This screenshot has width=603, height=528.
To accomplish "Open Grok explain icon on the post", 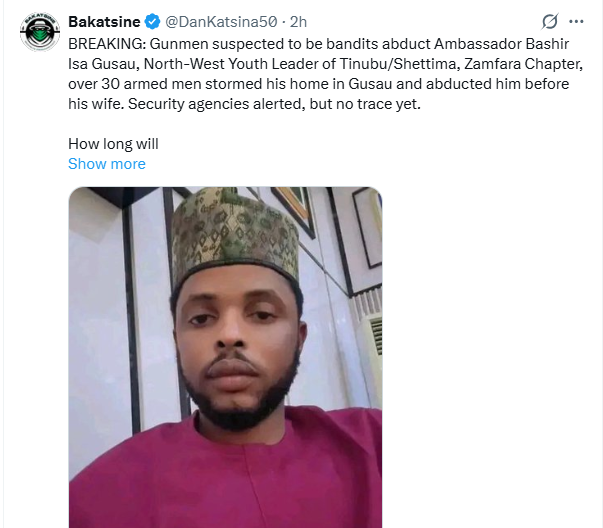I will click(x=548, y=21).
